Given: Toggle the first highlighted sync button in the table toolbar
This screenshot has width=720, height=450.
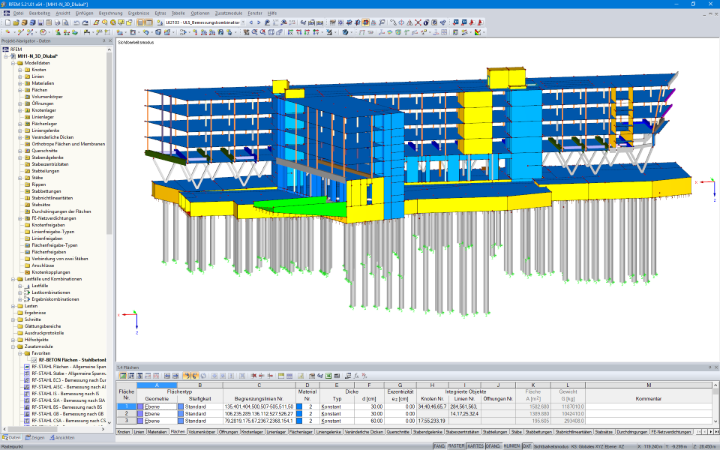Looking at the screenshot, I should pyautogui.click(x=186, y=376).
